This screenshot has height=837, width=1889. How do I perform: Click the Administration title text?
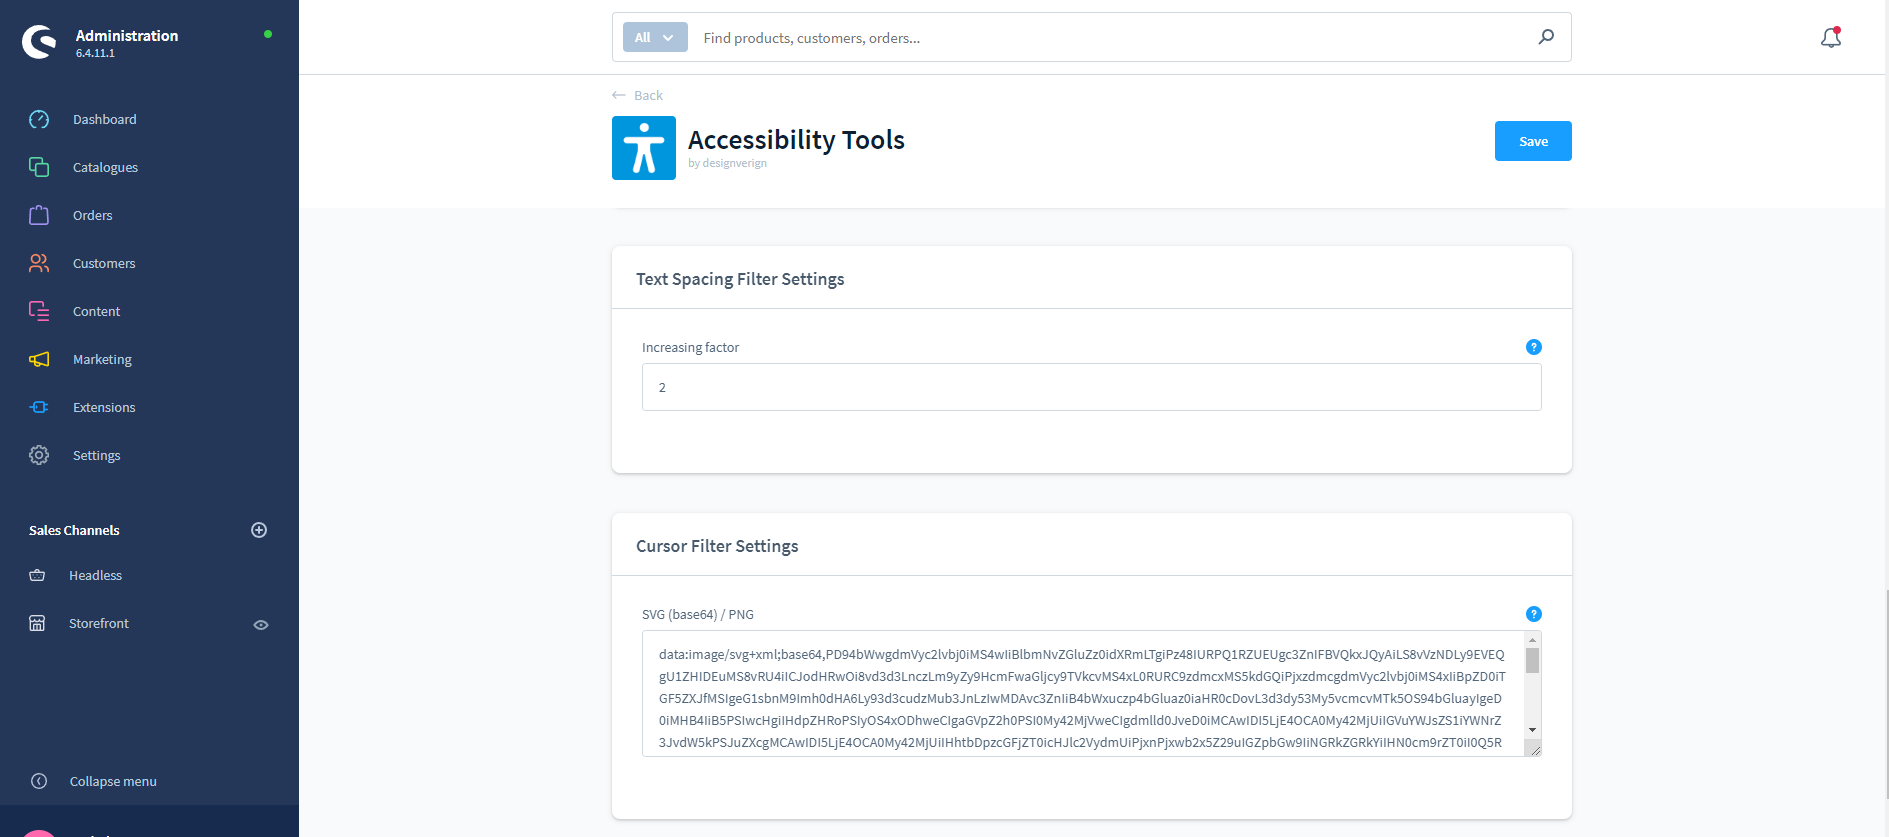pos(127,35)
